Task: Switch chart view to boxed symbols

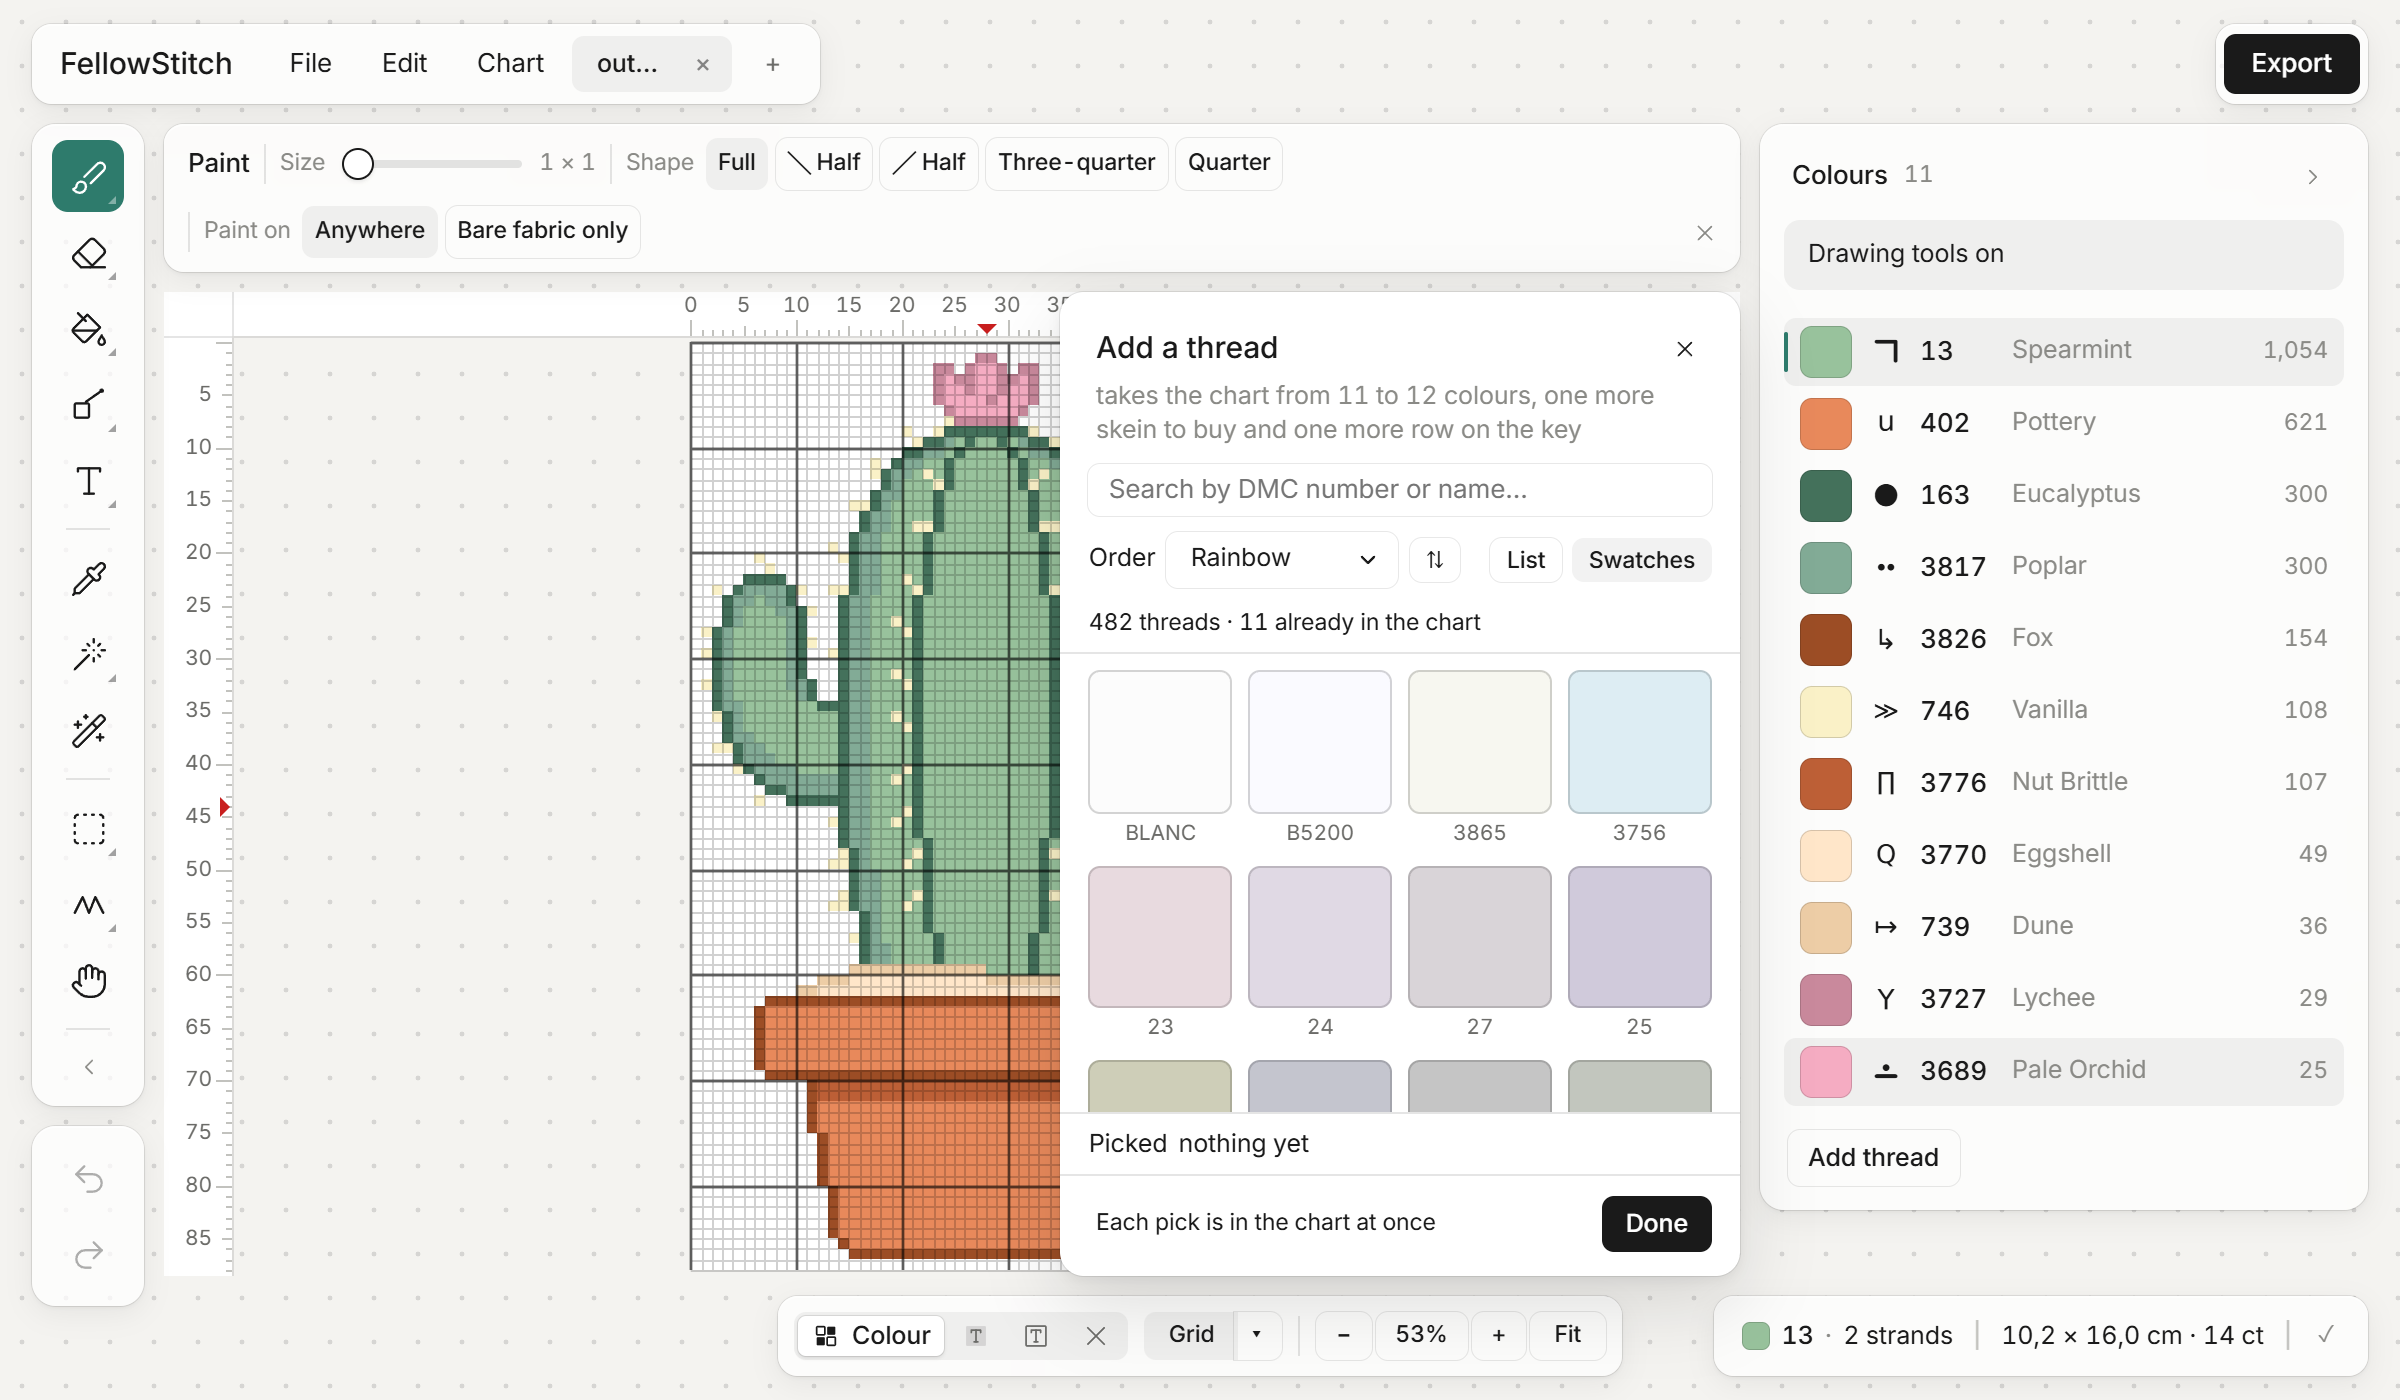Action: (x=1036, y=1336)
